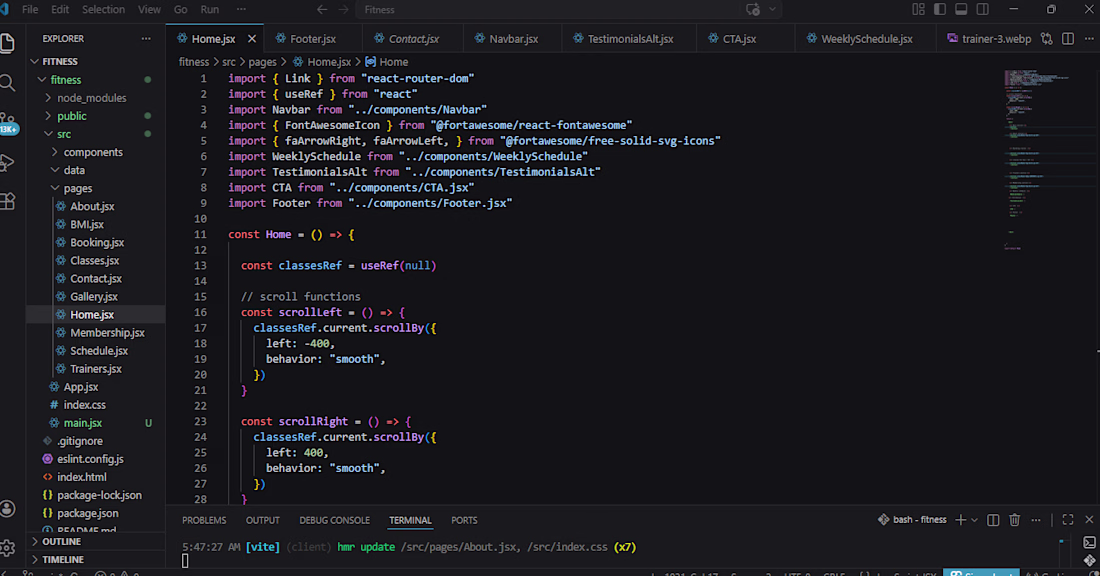The image size is (1100, 576).
Task: Open the Source Control view
Action: click(8, 123)
